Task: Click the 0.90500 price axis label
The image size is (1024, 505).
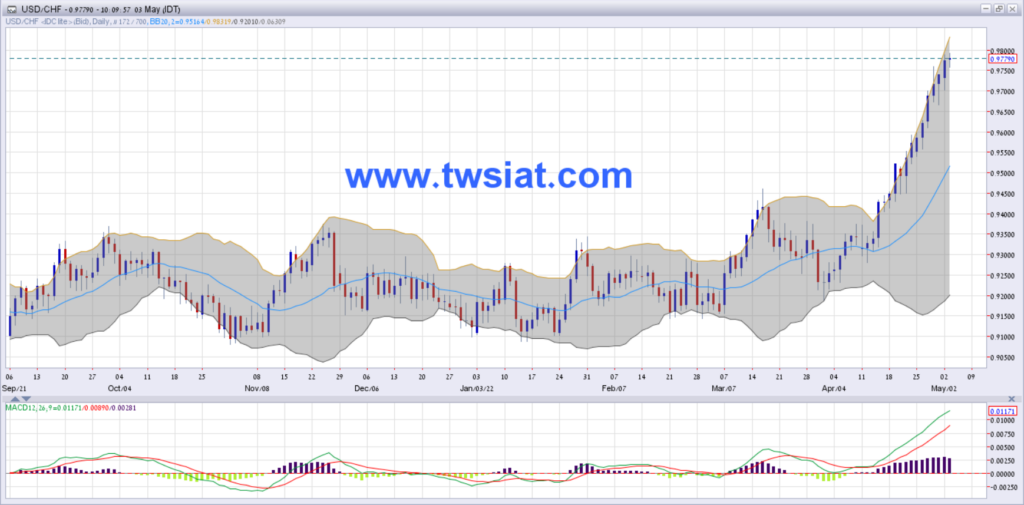Action: 1002,357
